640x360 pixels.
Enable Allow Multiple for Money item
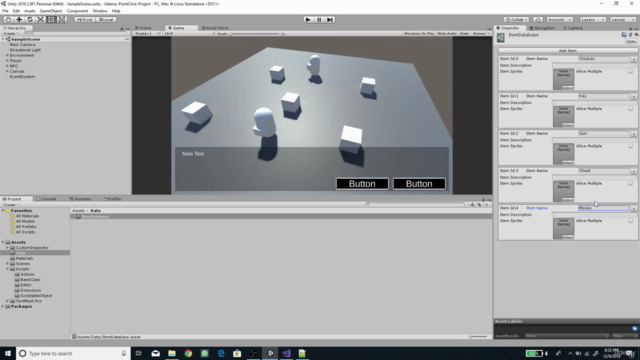[631, 221]
